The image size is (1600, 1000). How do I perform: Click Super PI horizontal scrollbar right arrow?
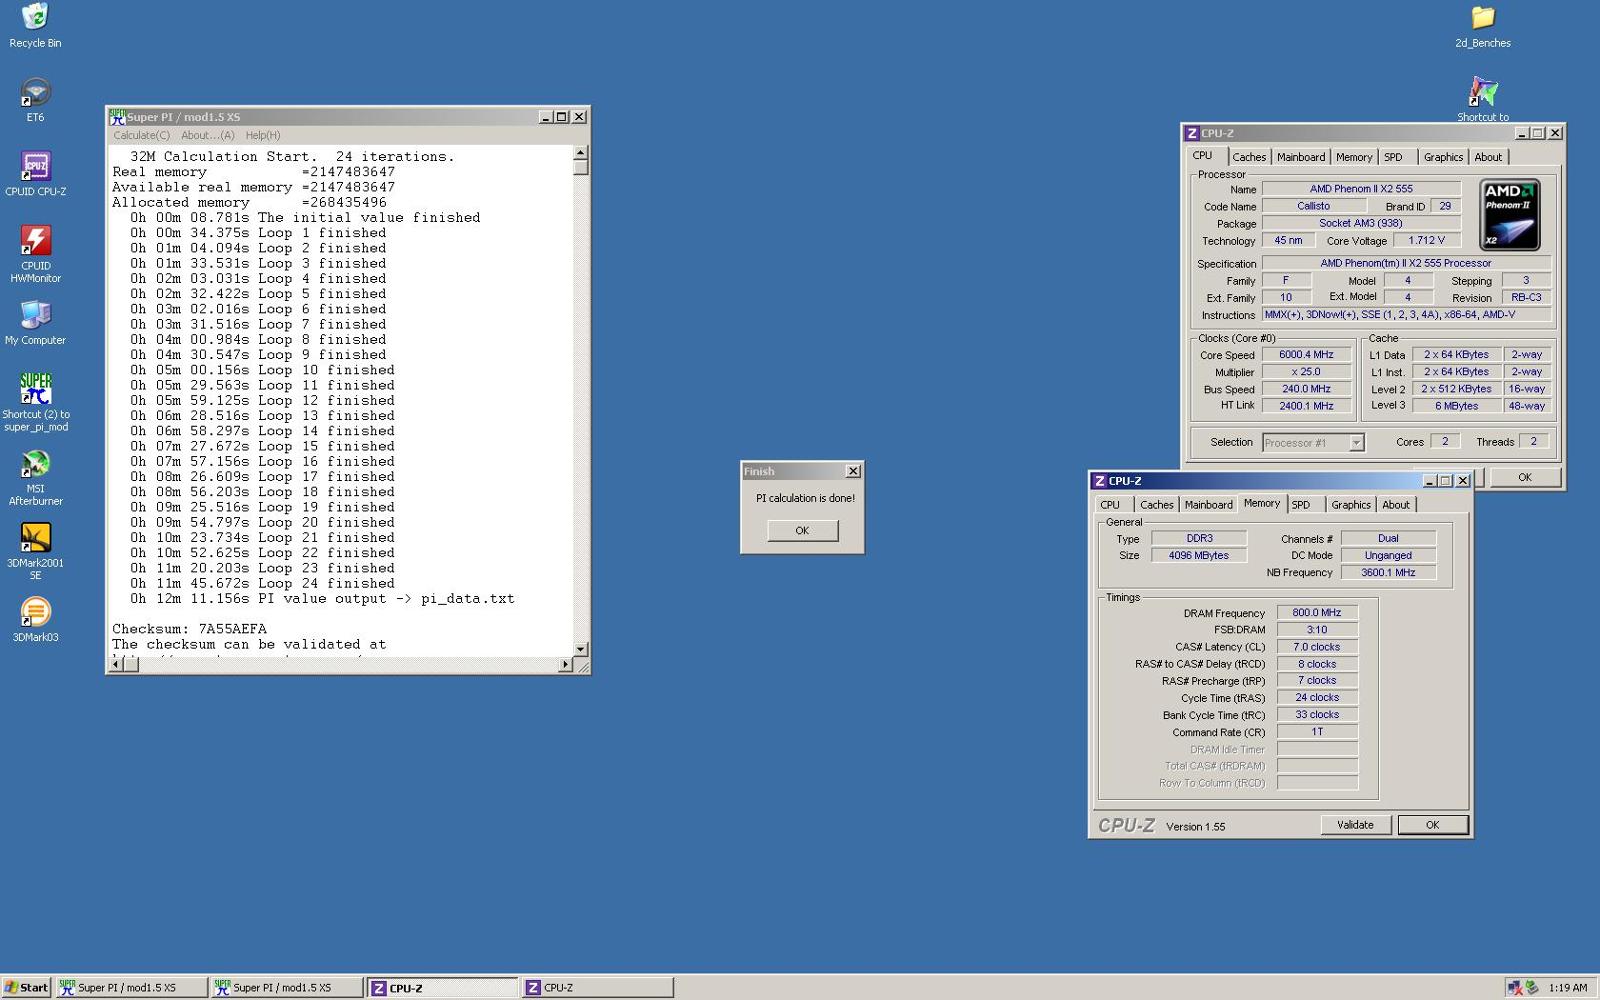(x=565, y=665)
